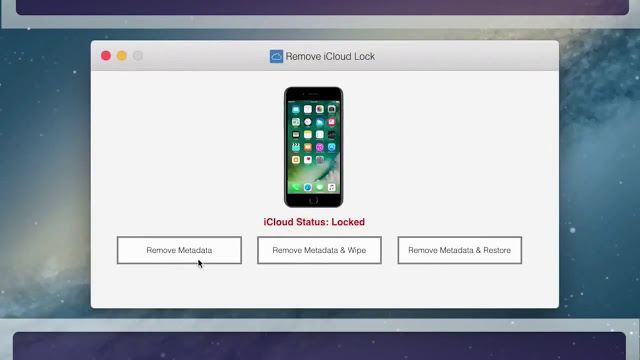
Task: Click the Remove iCloud Lock title text
Action: [330, 56]
